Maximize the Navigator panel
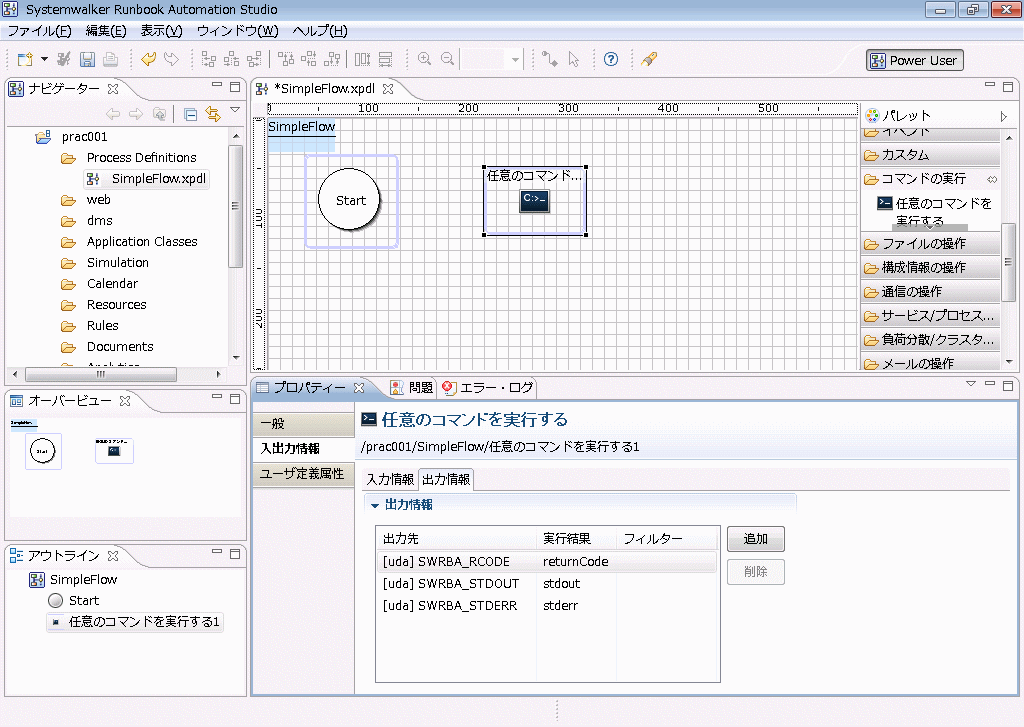 235,87
